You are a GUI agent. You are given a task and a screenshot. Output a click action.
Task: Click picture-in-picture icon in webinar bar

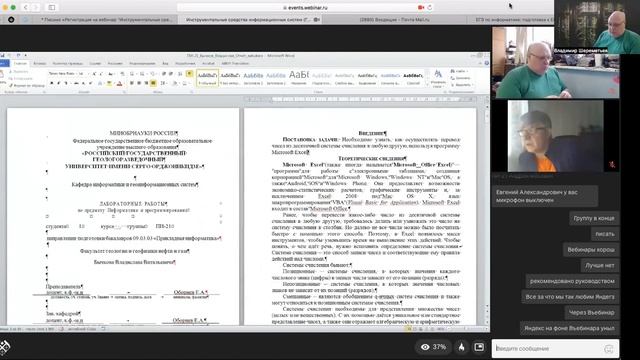(479, 347)
